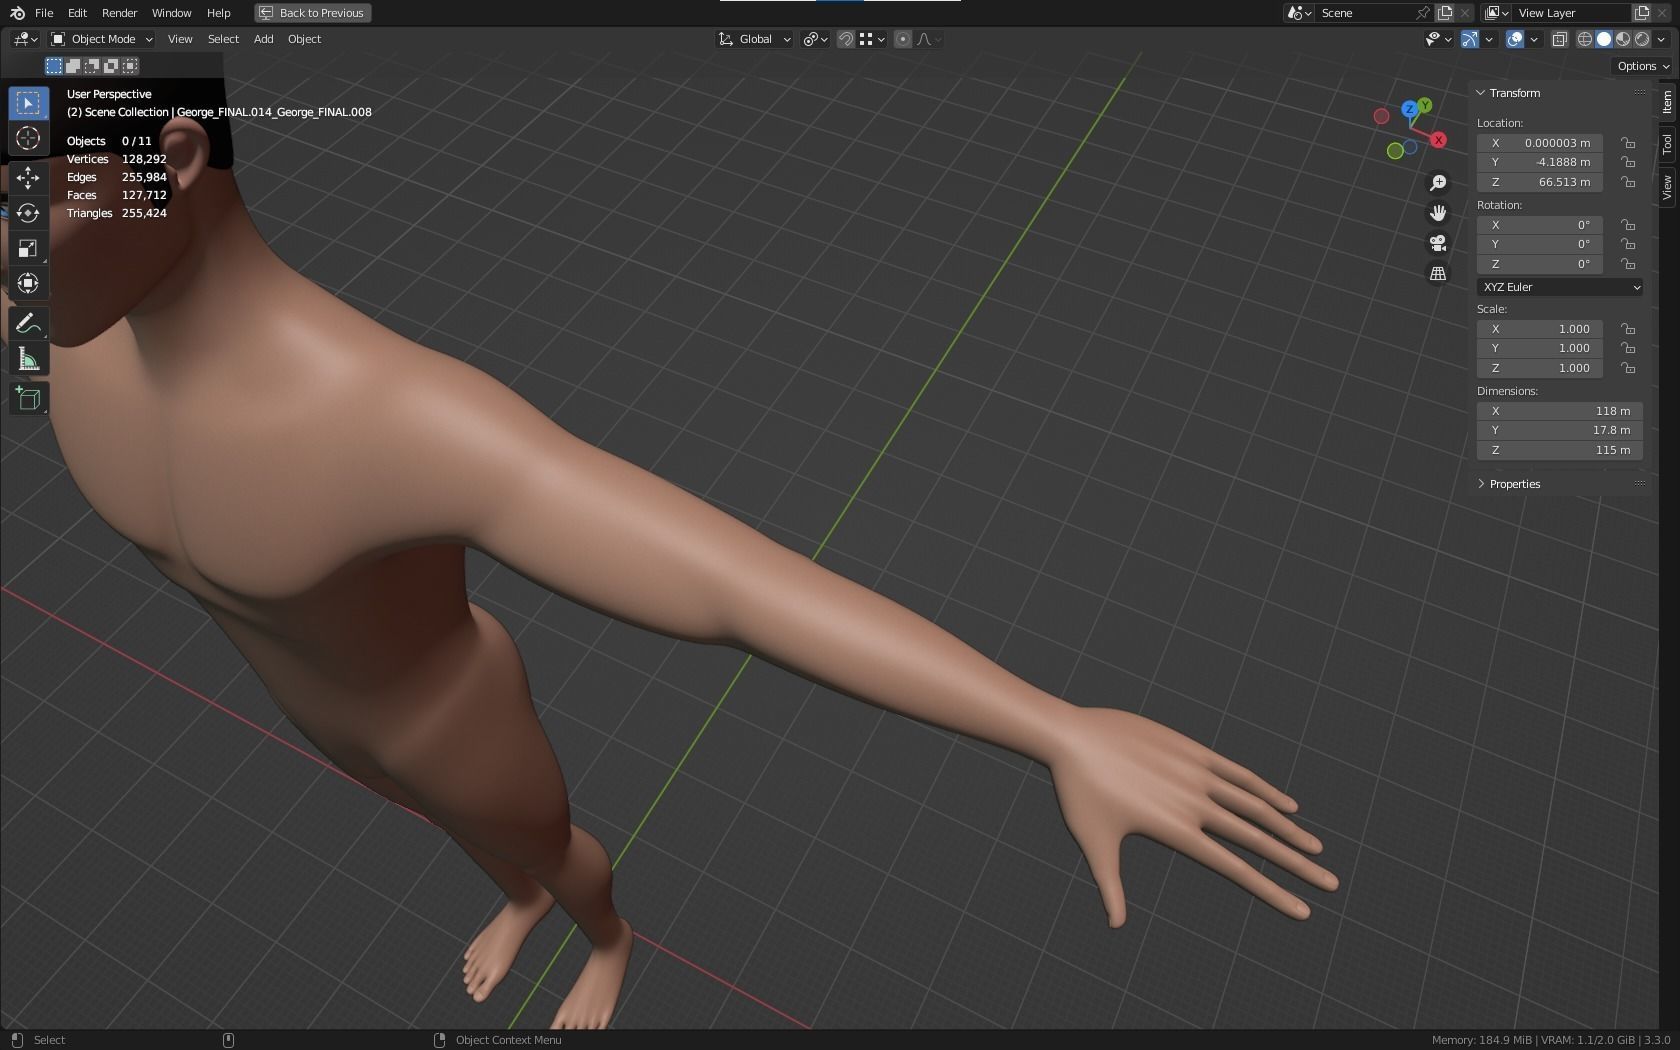Click the zoom view magnifier icon
Image resolution: width=1680 pixels, height=1050 pixels.
click(x=1438, y=183)
